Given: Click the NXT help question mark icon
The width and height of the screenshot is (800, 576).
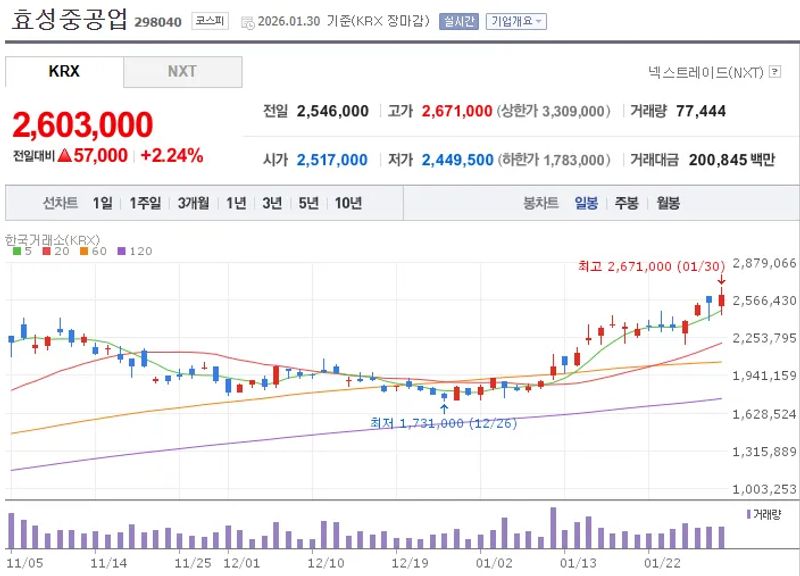Looking at the screenshot, I should pos(775,72).
